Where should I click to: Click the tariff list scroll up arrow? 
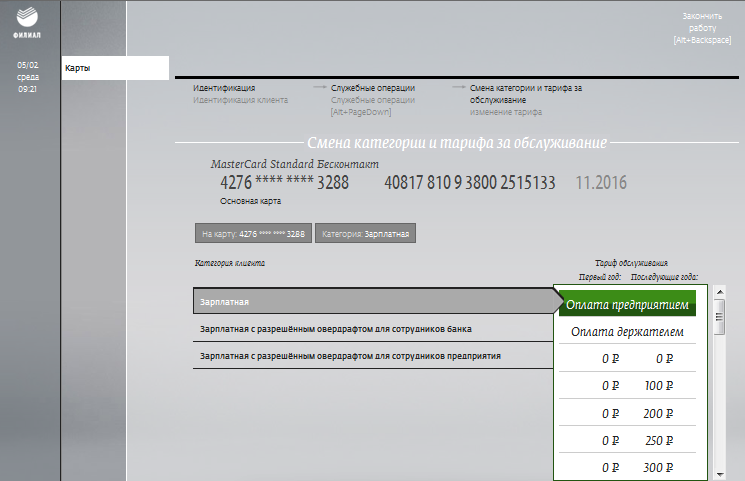coord(720,292)
